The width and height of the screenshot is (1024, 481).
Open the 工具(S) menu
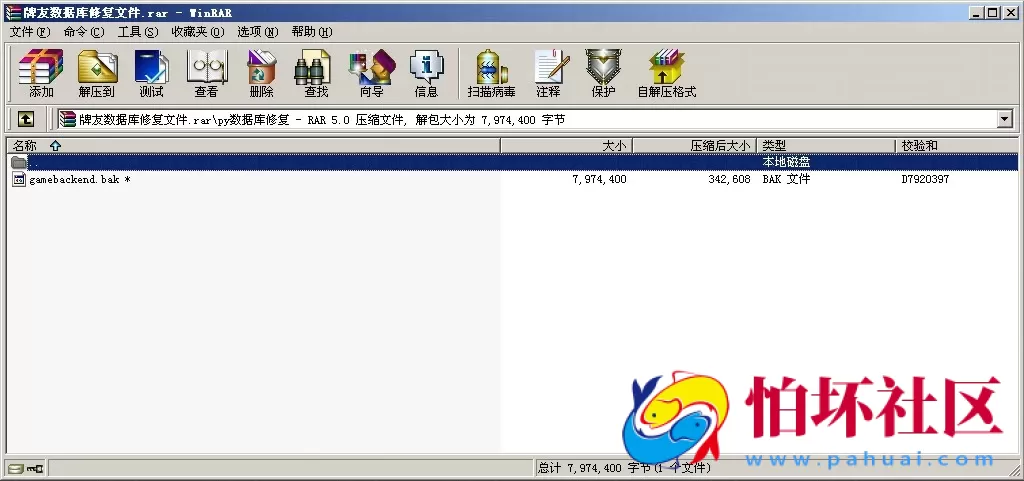[138, 32]
